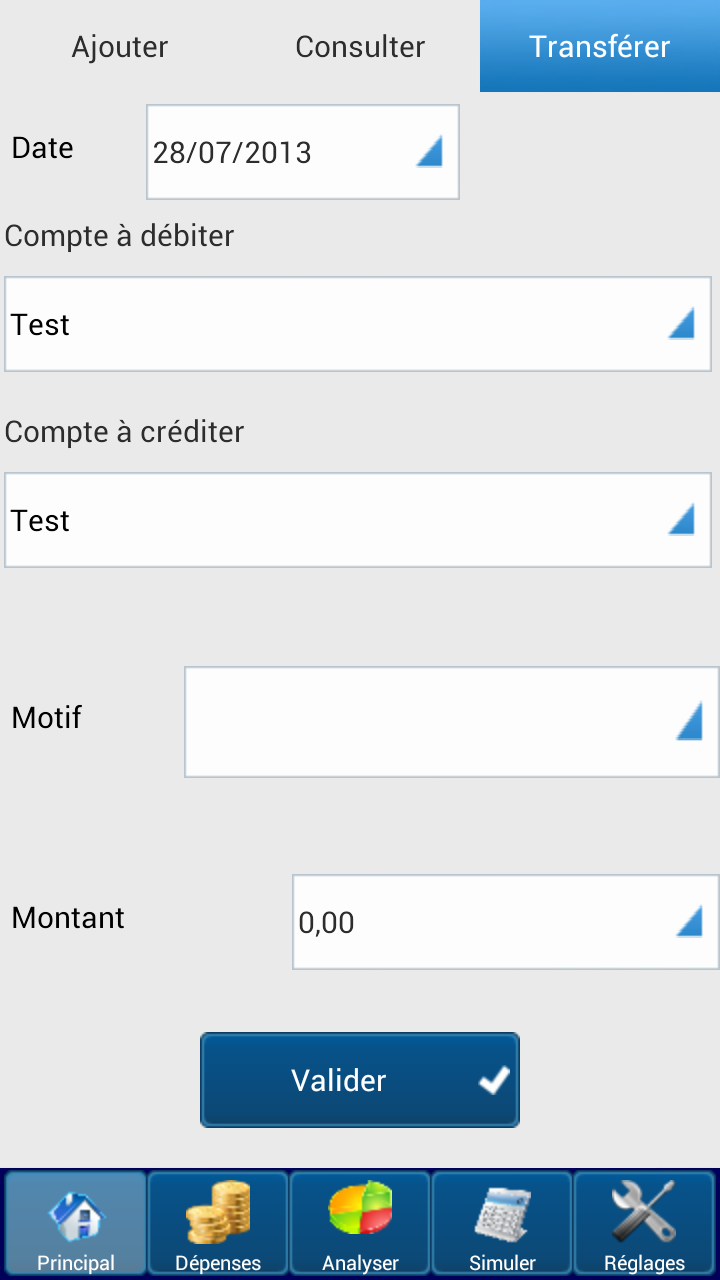Open the Principal home icon
This screenshot has height=1280, width=720.
[x=77, y=1212]
